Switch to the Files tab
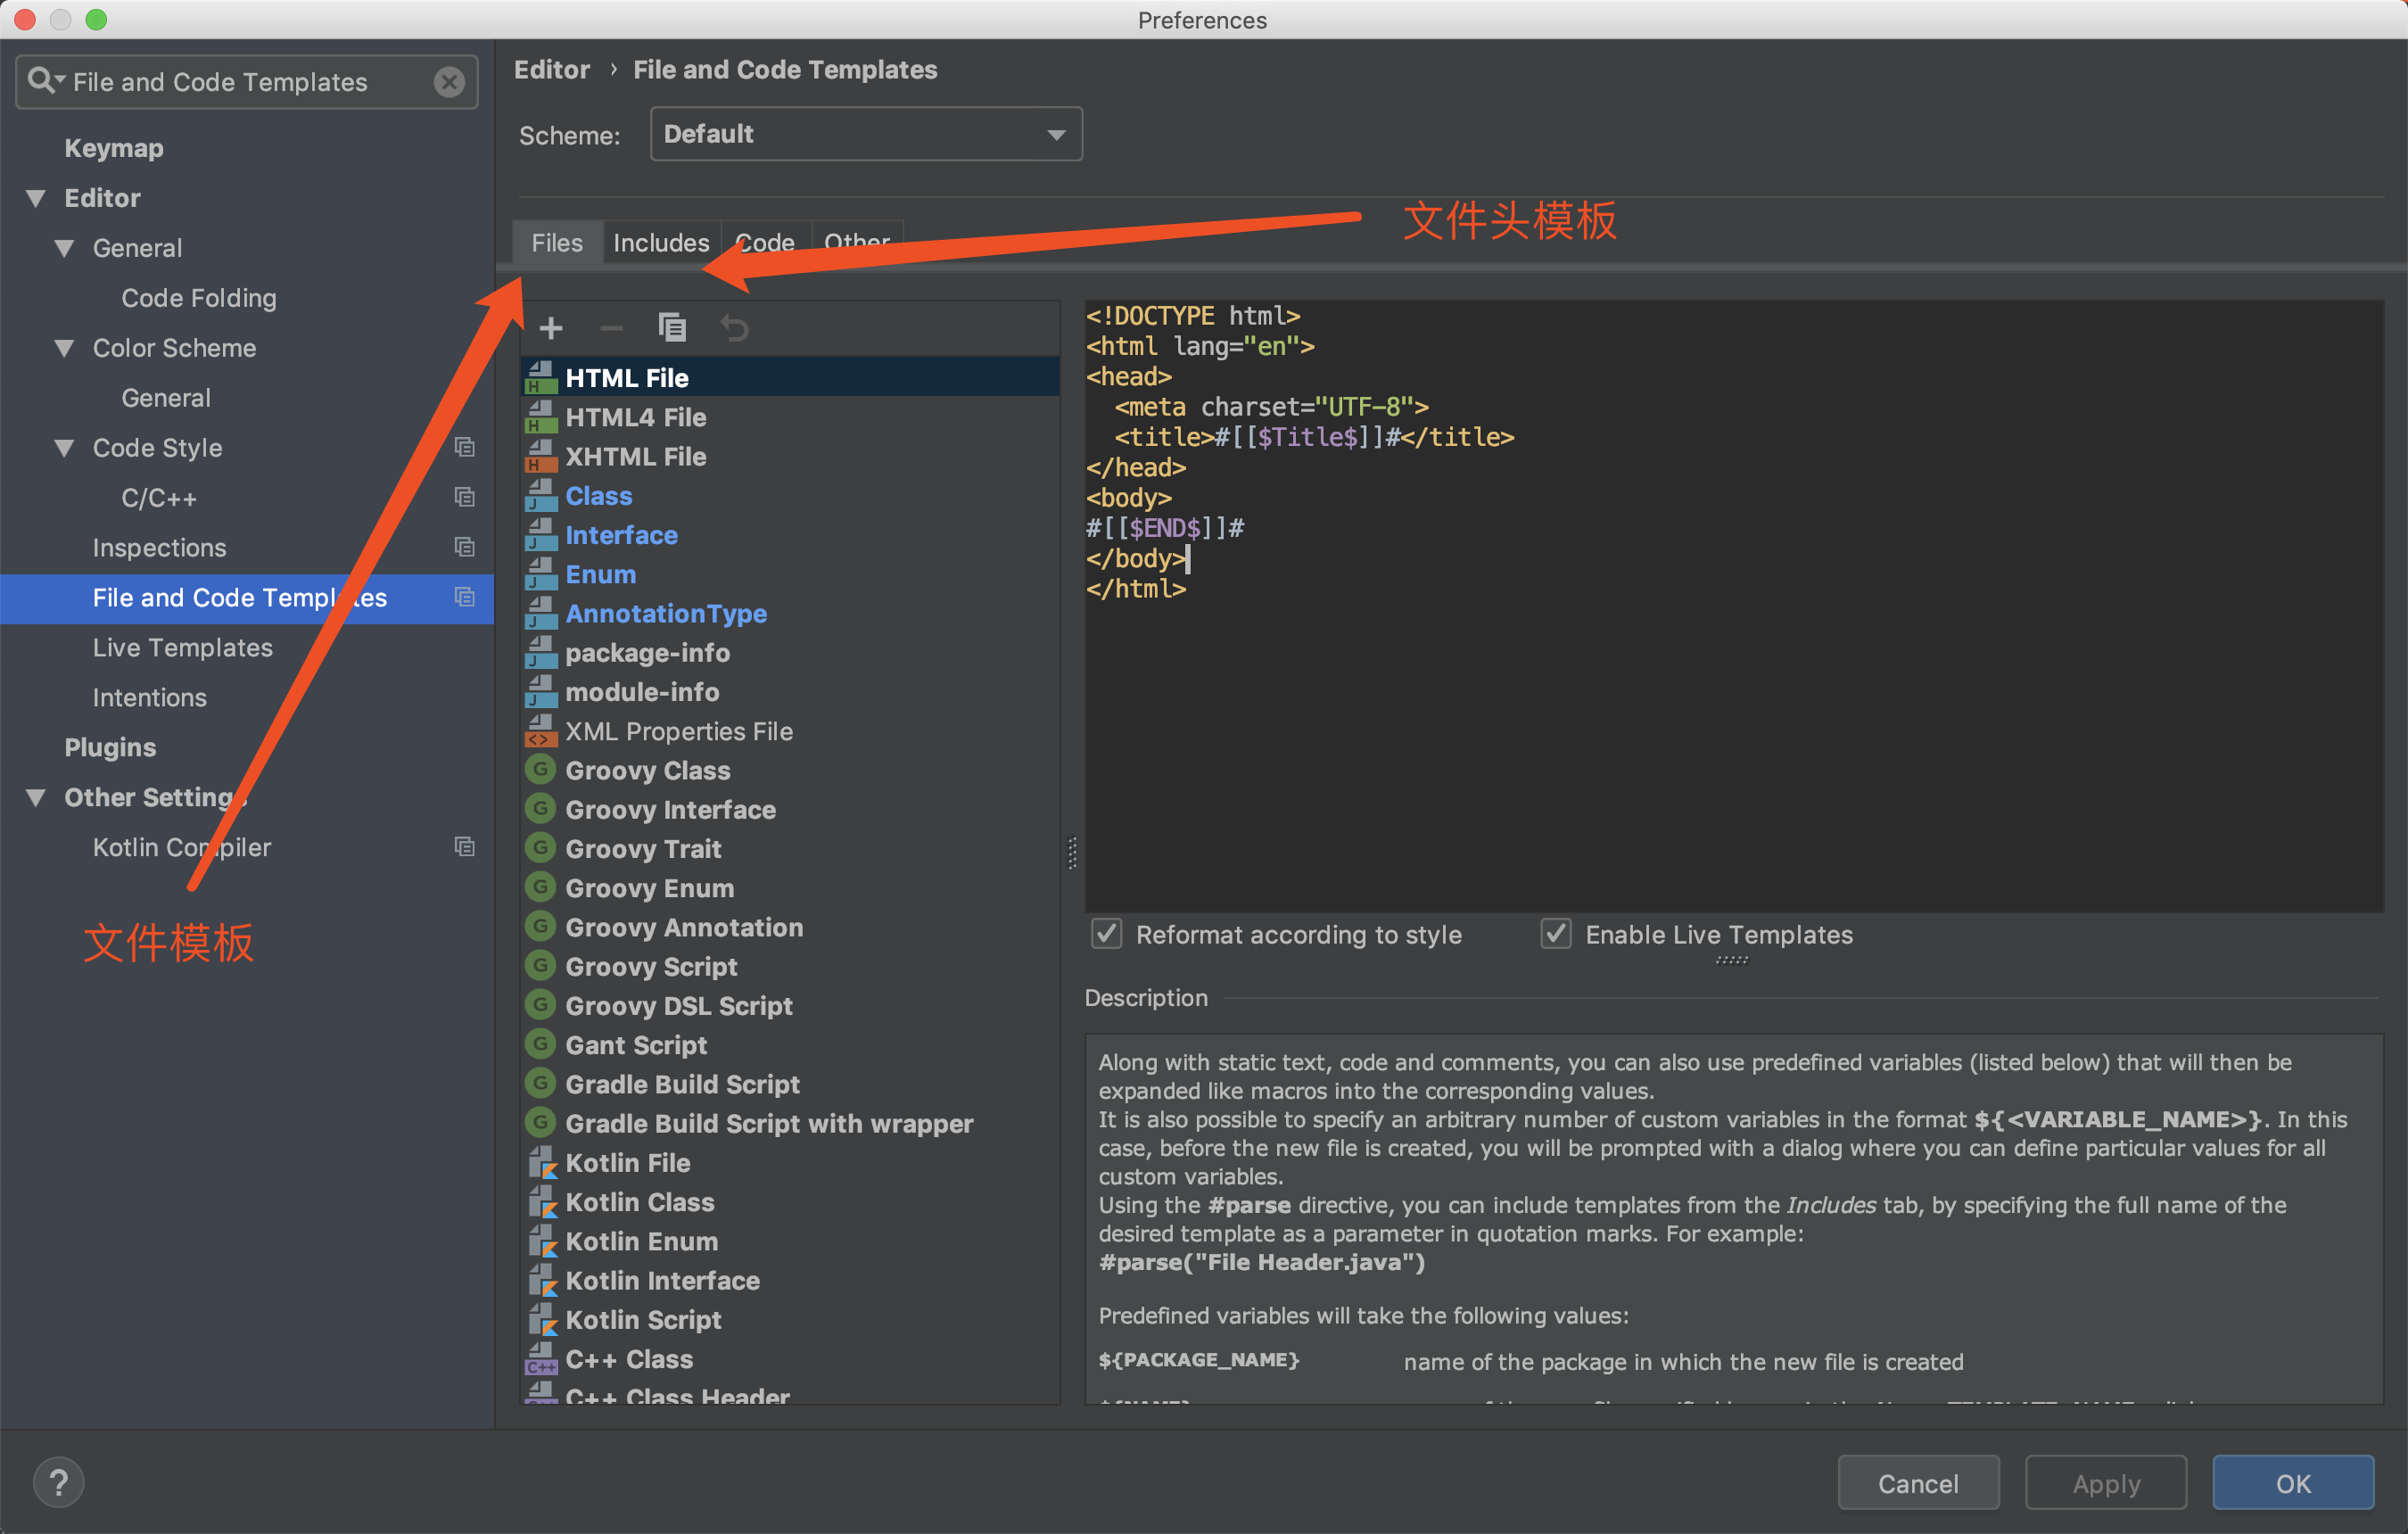 coord(557,243)
